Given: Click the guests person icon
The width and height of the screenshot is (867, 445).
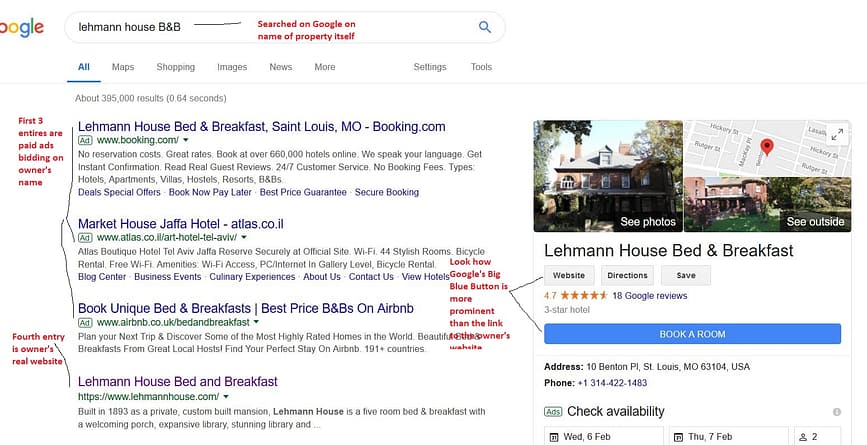Looking at the screenshot, I should (x=803, y=437).
